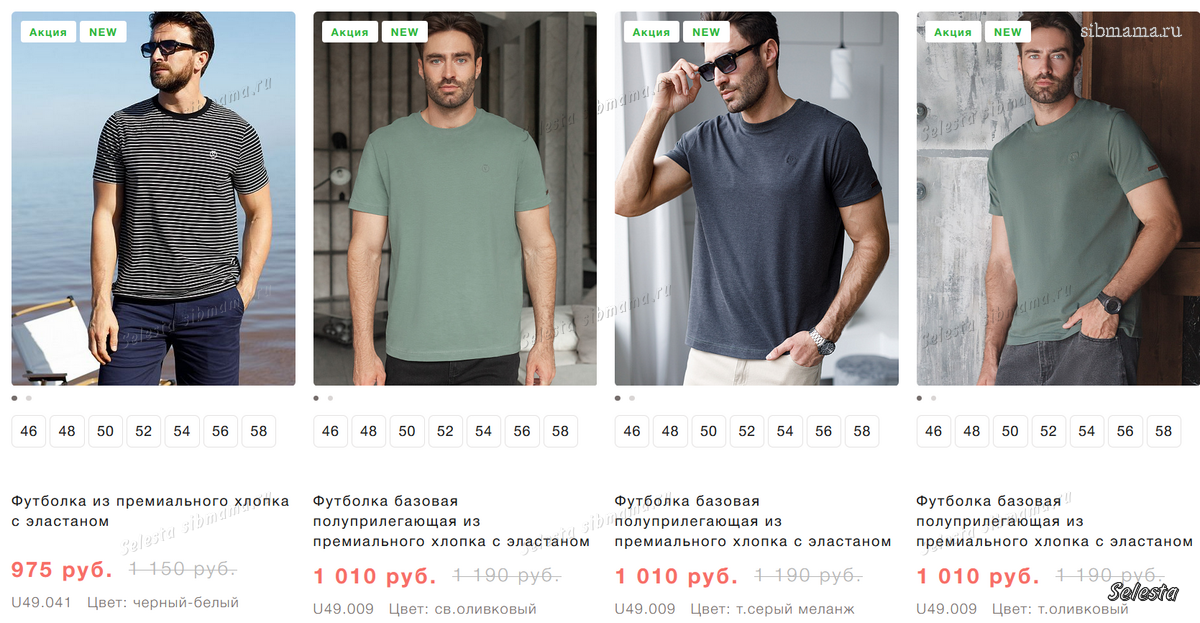Click the NEW badge on dark olive t-shirt
The width and height of the screenshot is (1200, 623).
tap(1008, 32)
